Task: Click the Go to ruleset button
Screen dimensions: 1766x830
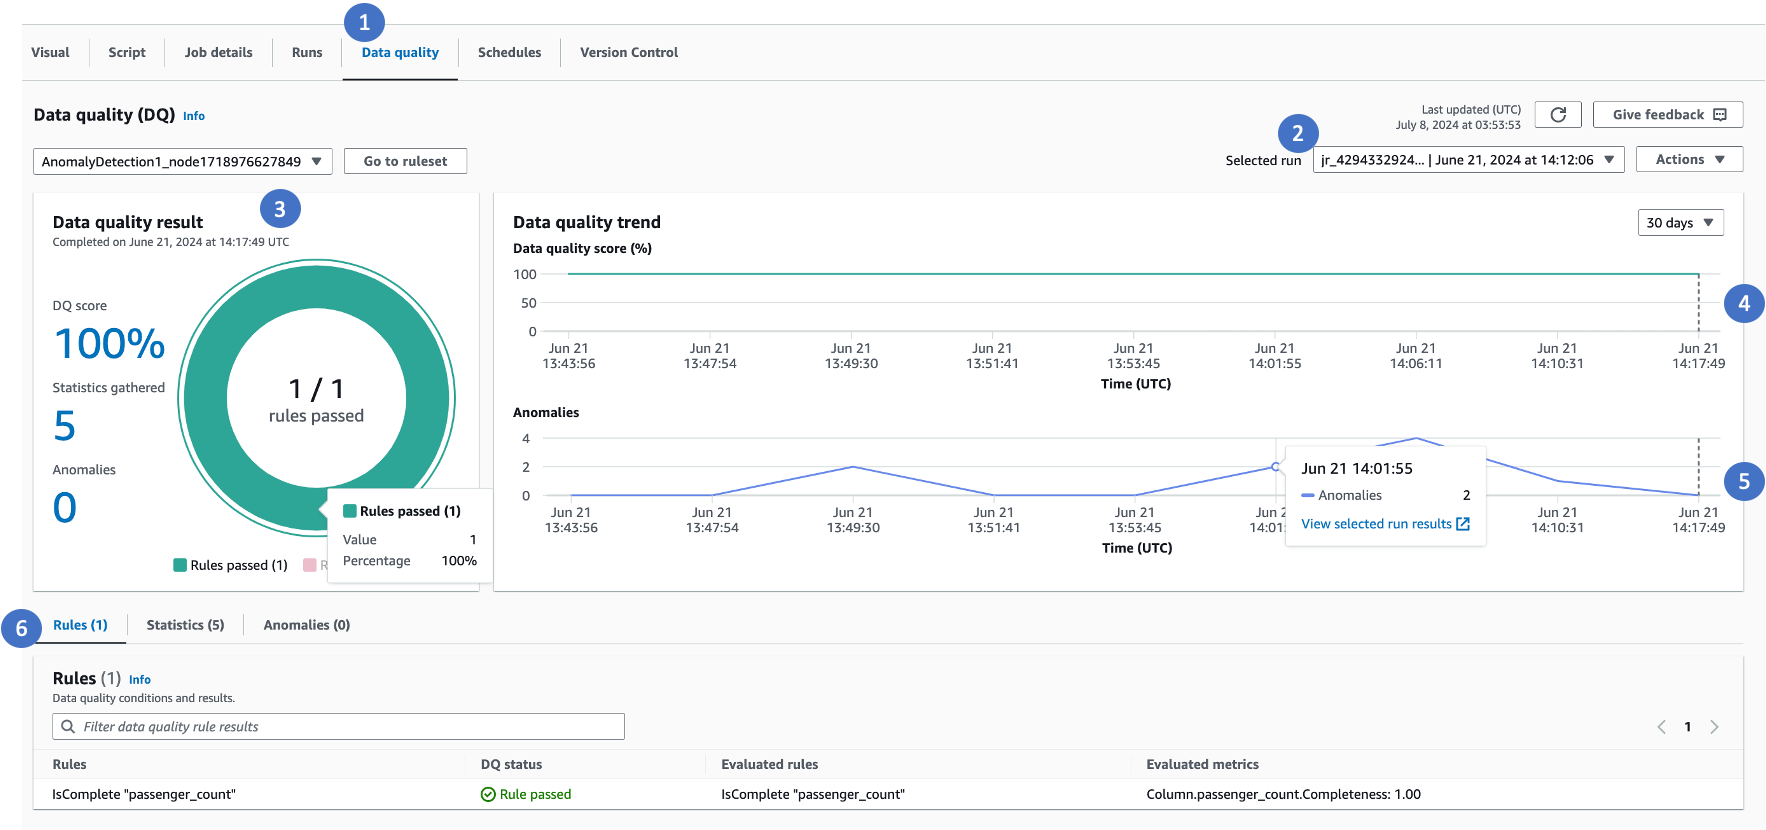Action: pyautogui.click(x=405, y=161)
